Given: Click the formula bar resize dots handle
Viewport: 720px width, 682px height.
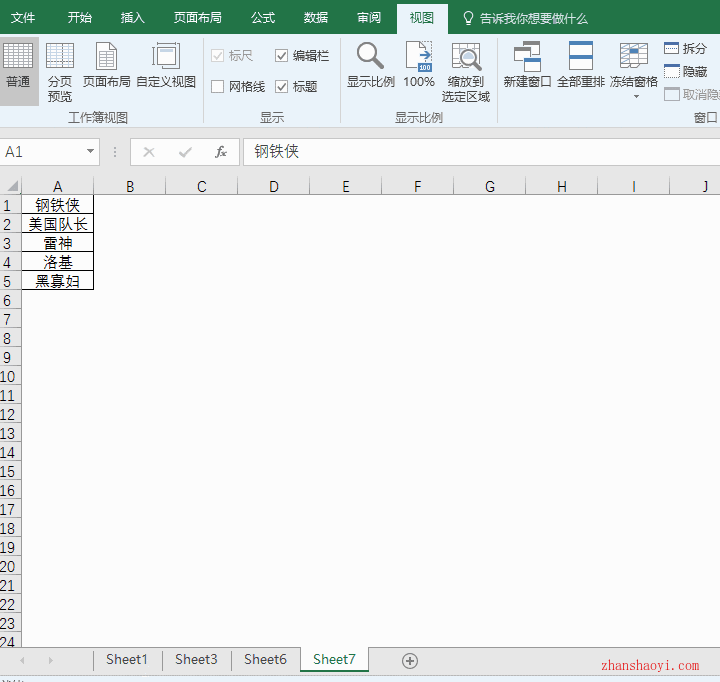Looking at the screenshot, I should (115, 152).
